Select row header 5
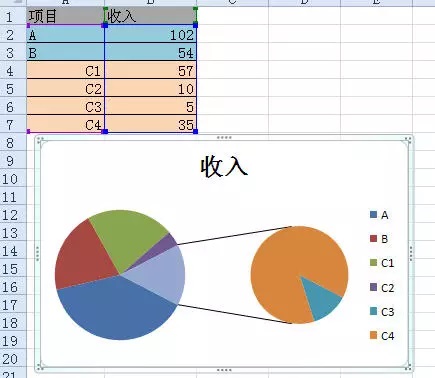This screenshot has height=378, width=435. click(10, 89)
